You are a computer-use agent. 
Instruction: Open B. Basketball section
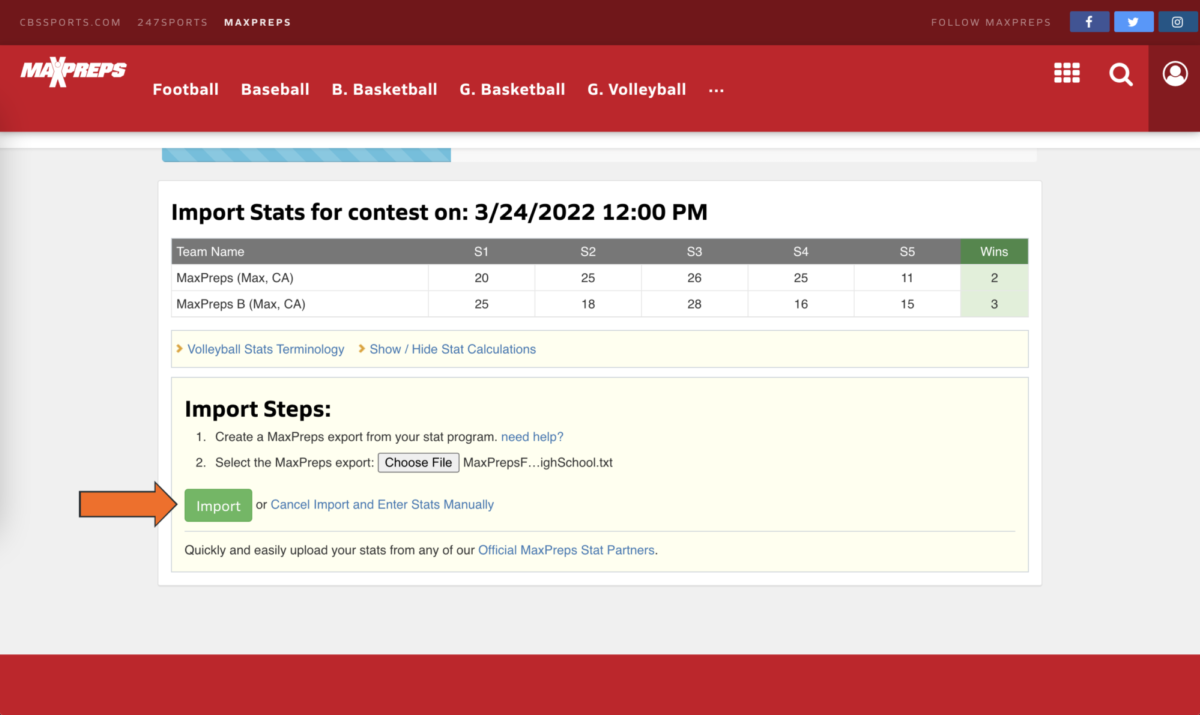coord(384,89)
